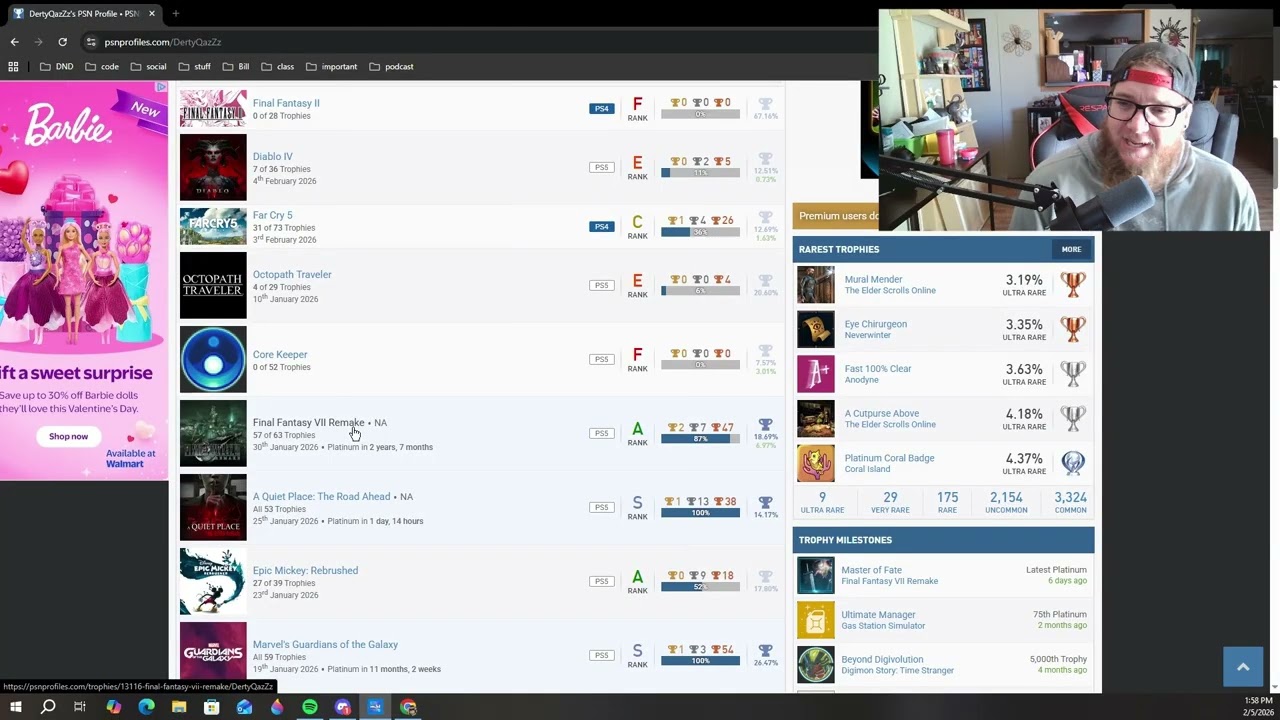Click the Diablo IV game thumbnail

tap(213, 167)
